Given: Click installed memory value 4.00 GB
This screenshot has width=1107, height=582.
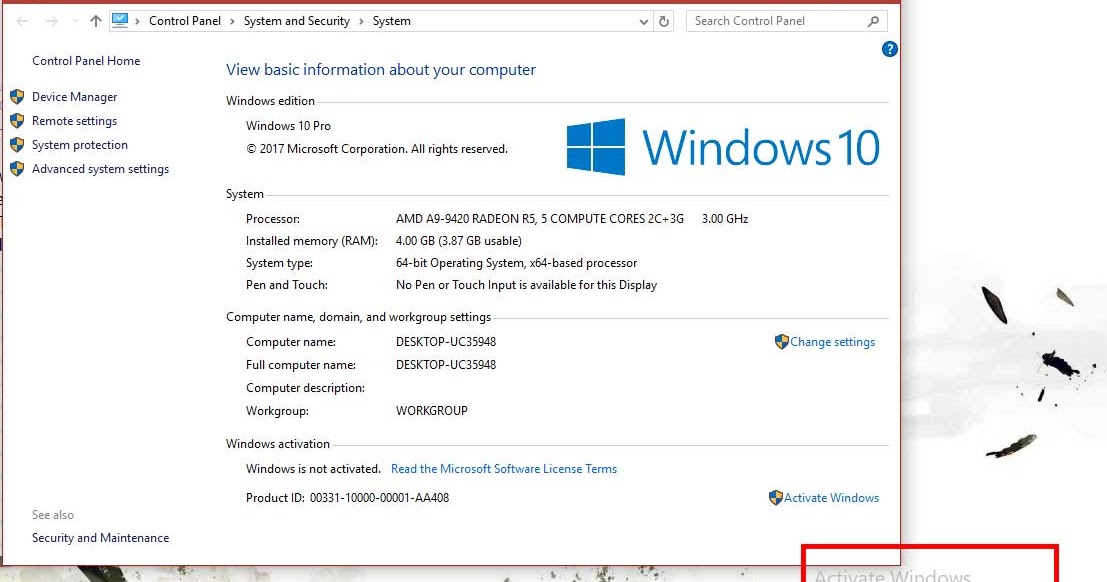Looking at the screenshot, I should 459,241.
